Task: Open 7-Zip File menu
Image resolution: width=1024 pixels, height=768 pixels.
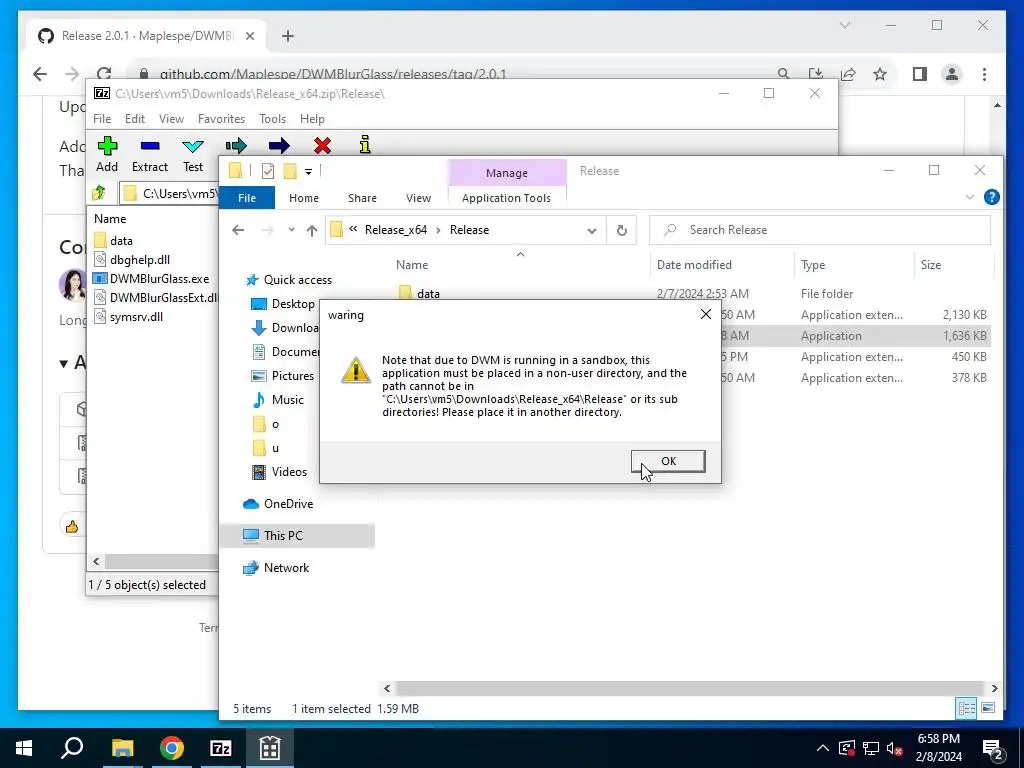Action: tap(102, 119)
